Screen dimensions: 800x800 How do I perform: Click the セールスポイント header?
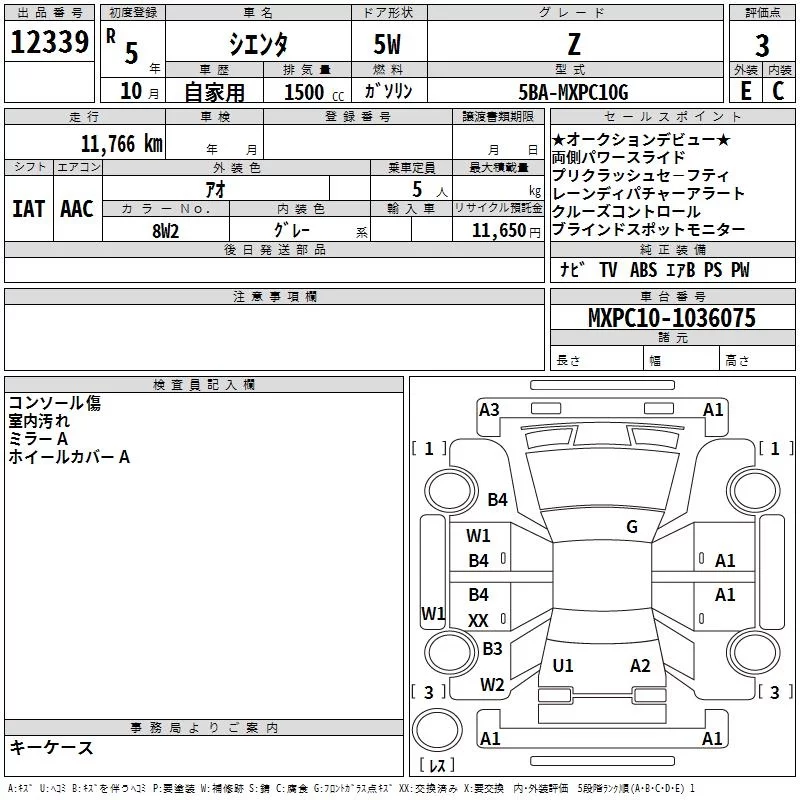pos(672,116)
